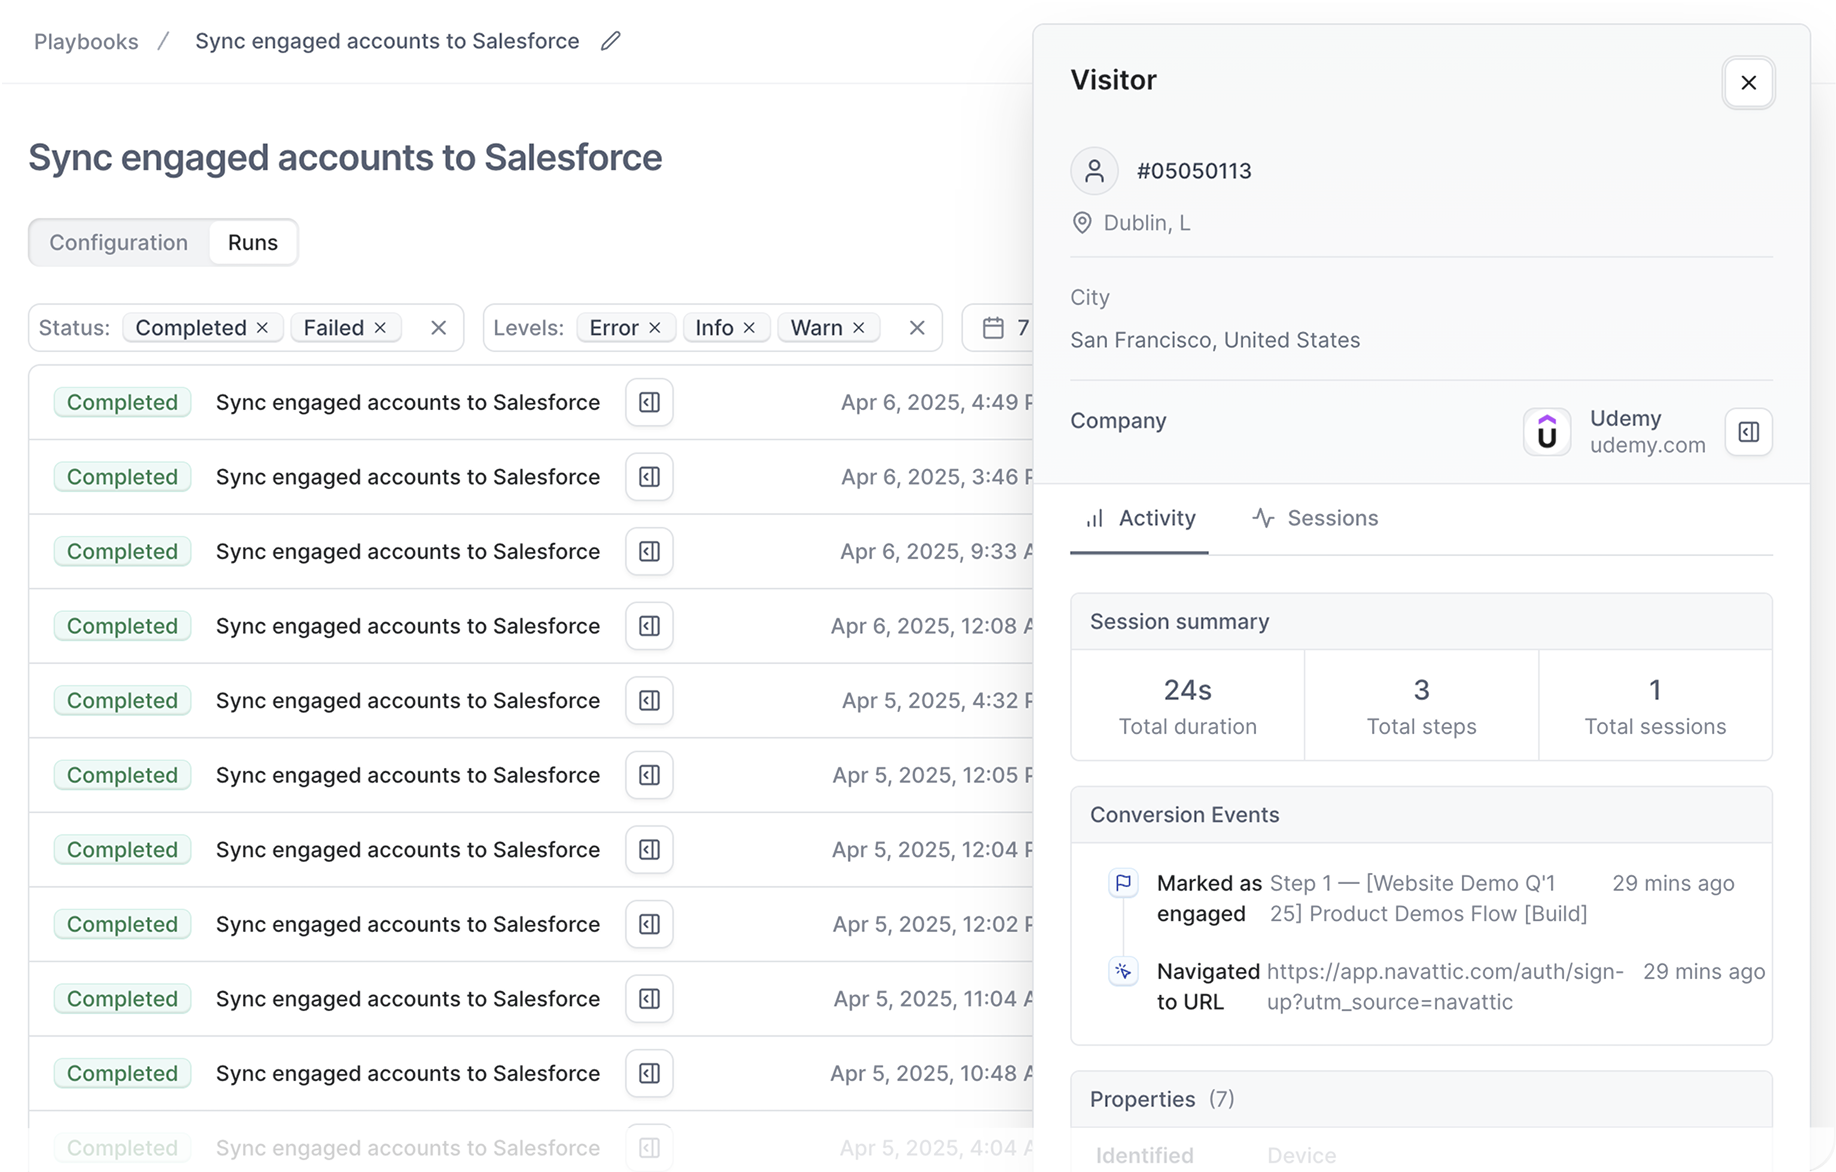Click the Navigated to URL event icon
This screenshot has height=1172, width=1836.
[1123, 971]
